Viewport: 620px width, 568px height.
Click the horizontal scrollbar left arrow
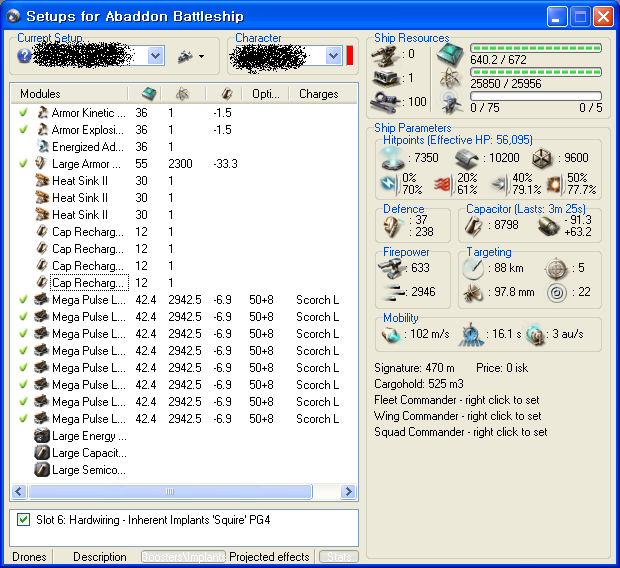[19, 491]
